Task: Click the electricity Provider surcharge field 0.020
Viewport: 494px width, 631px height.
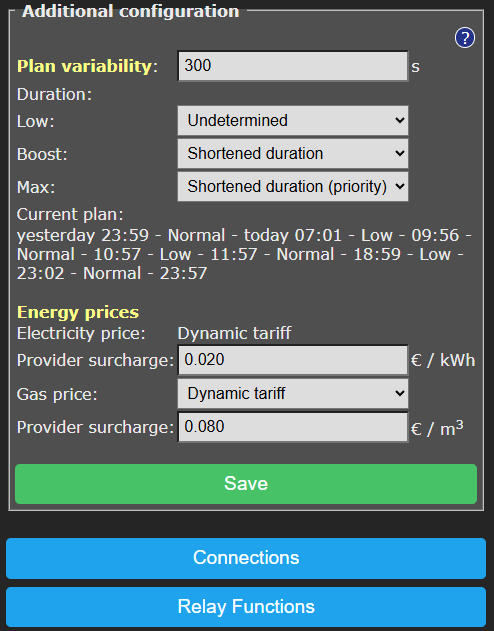Action: (x=293, y=360)
